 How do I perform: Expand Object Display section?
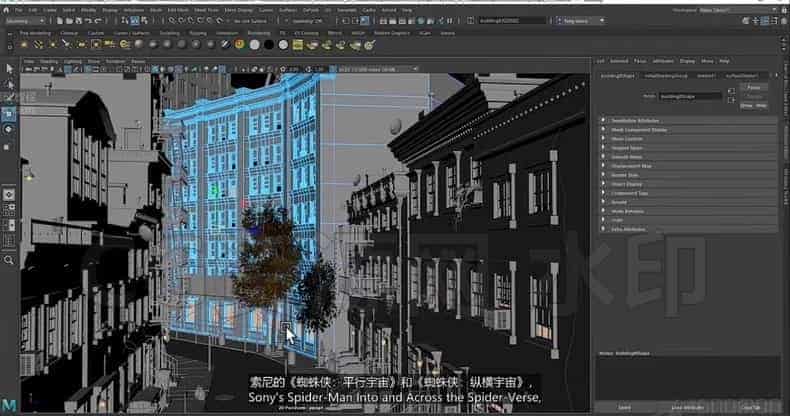[688, 184]
